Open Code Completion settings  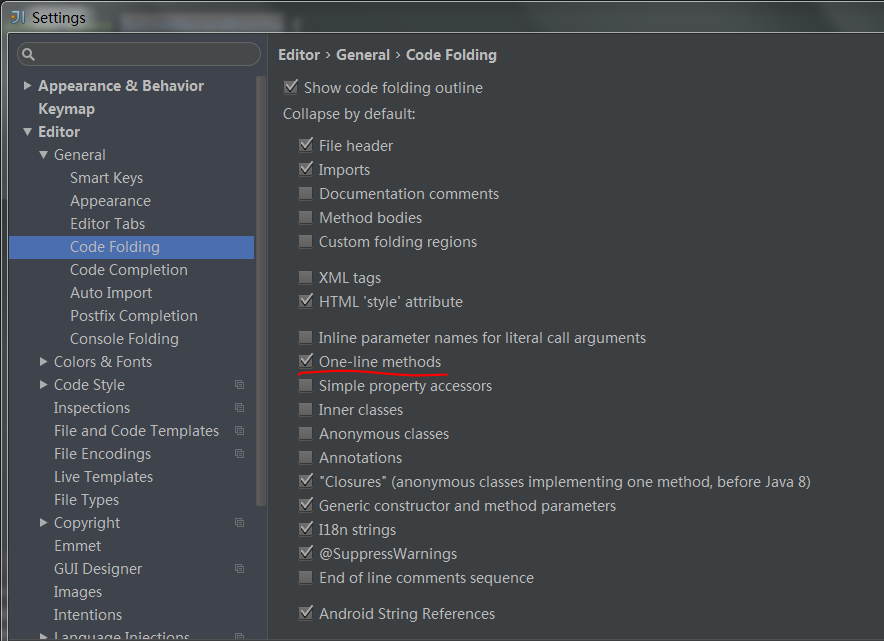click(x=129, y=270)
